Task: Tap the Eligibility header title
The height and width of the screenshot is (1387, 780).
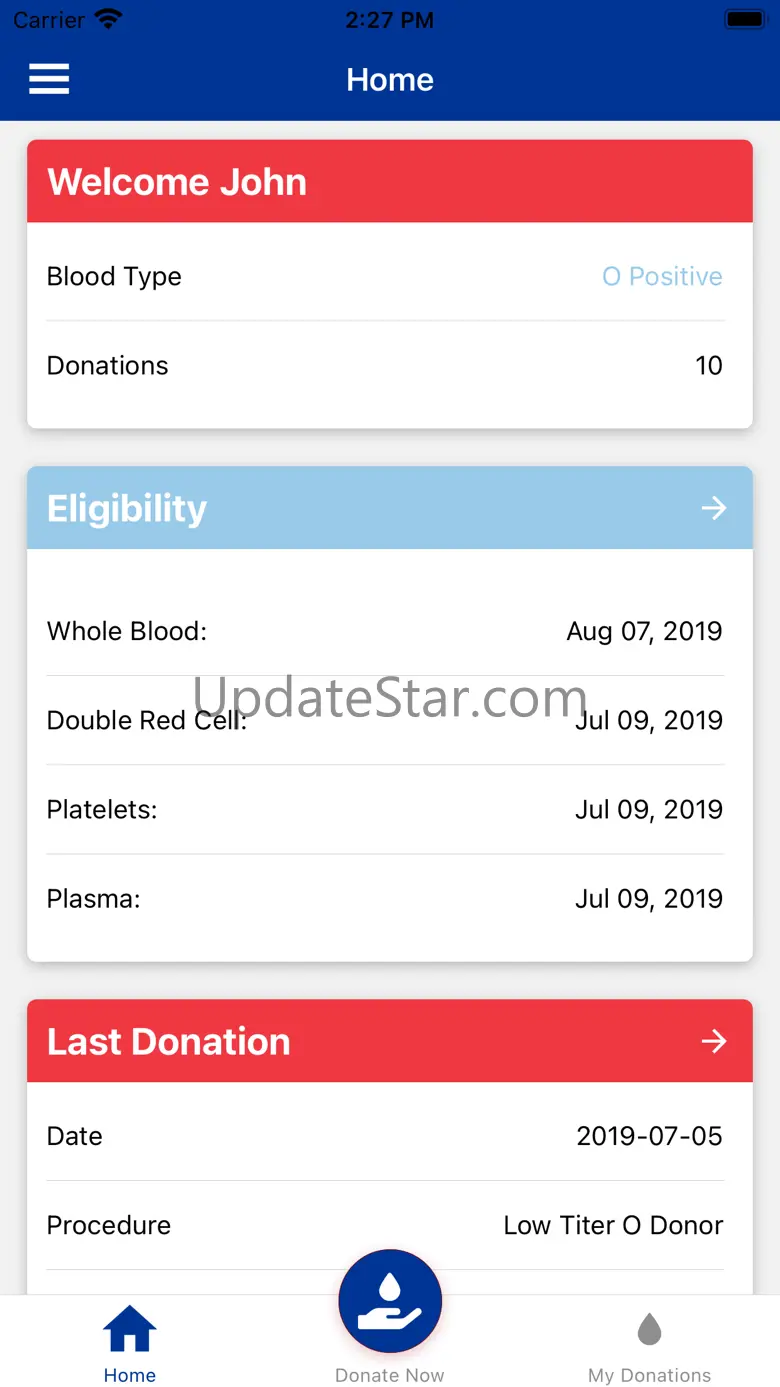Action: 127,508
